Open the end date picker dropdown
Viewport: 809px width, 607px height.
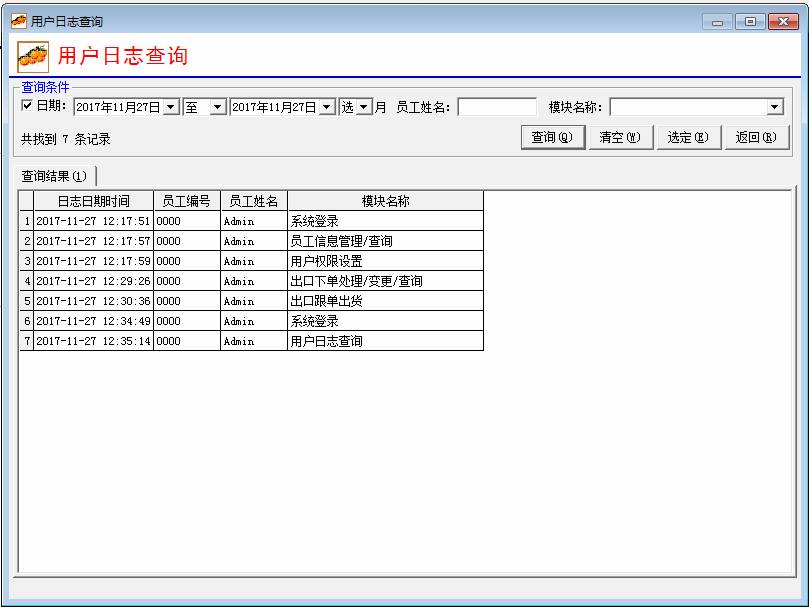[327, 107]
